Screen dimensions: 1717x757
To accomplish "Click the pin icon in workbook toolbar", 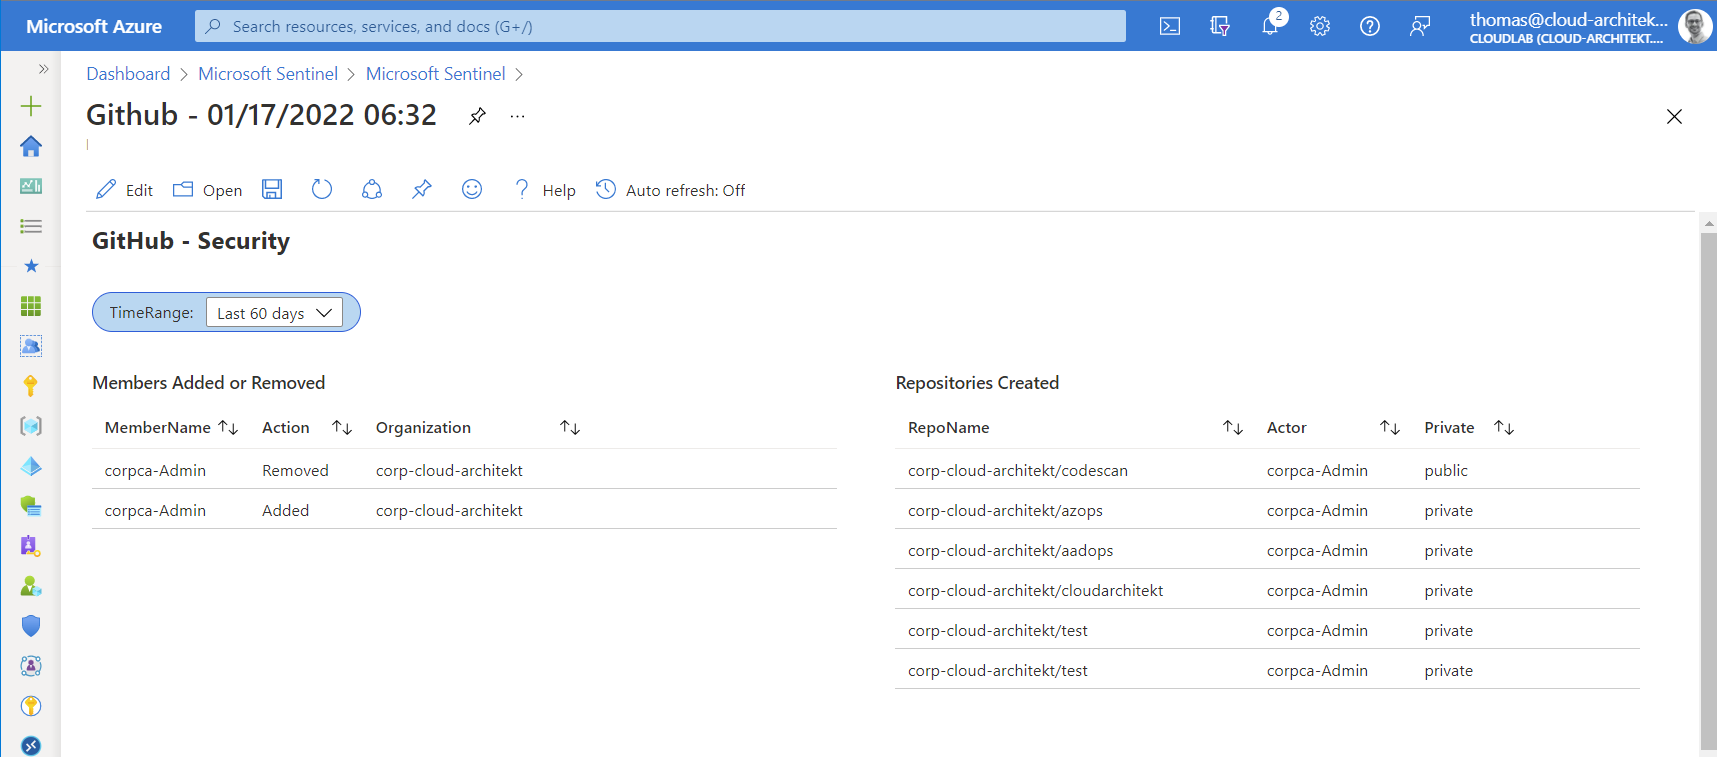I will [422, 189].
